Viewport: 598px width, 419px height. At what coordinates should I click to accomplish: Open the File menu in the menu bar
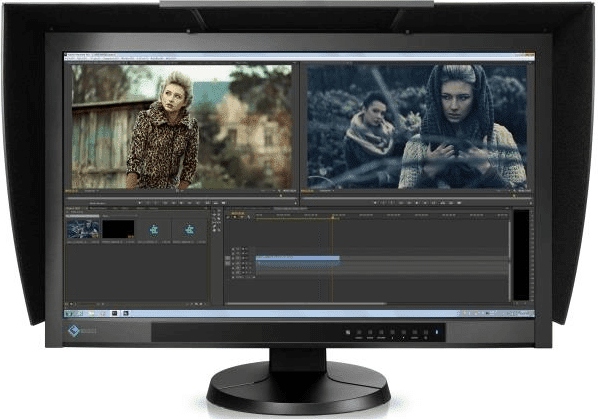click(x=69, y=58)
